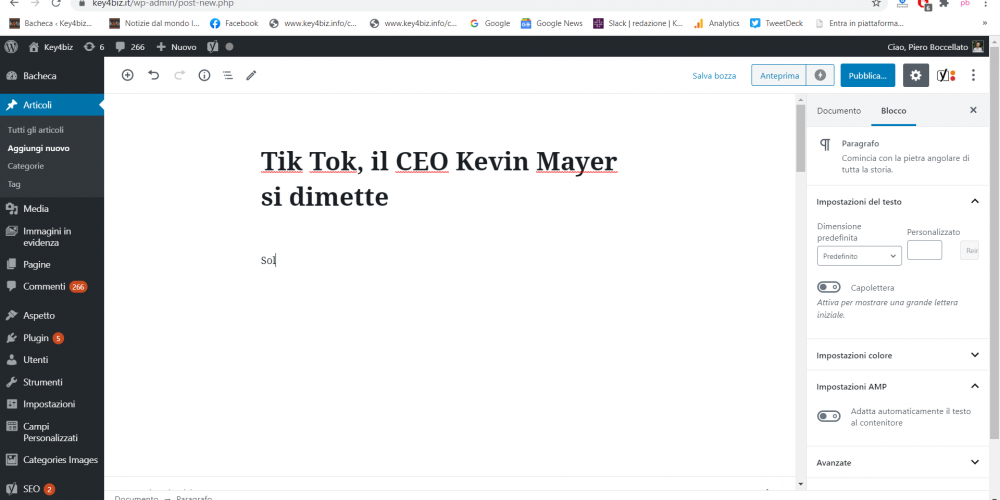This screenshot has height=500, width=1000.
Task: Select Articoli menu item
Action: pos(52,105)
